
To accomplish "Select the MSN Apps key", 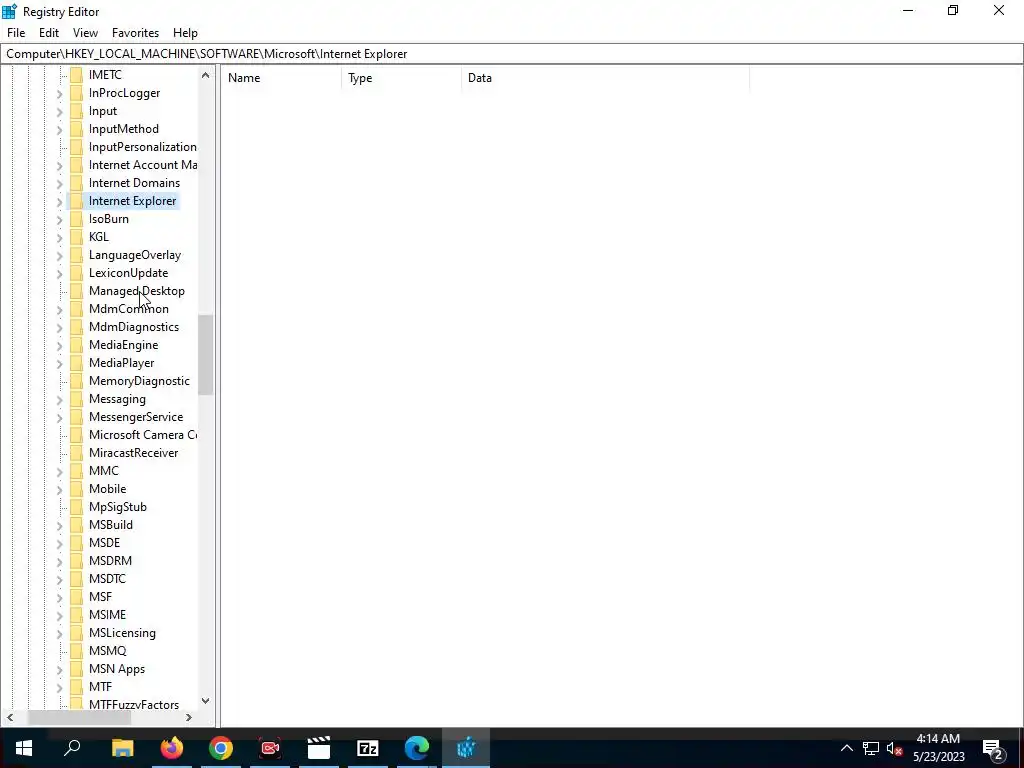I will [x=117, y=669].
